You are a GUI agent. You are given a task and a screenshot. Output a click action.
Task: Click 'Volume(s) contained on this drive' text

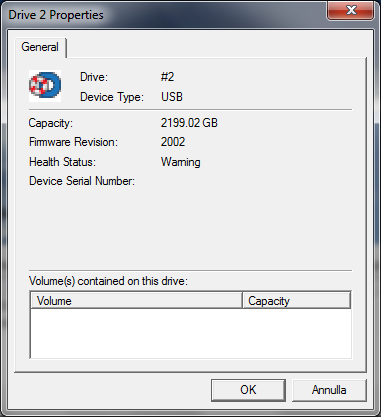[x=108, y=281]
